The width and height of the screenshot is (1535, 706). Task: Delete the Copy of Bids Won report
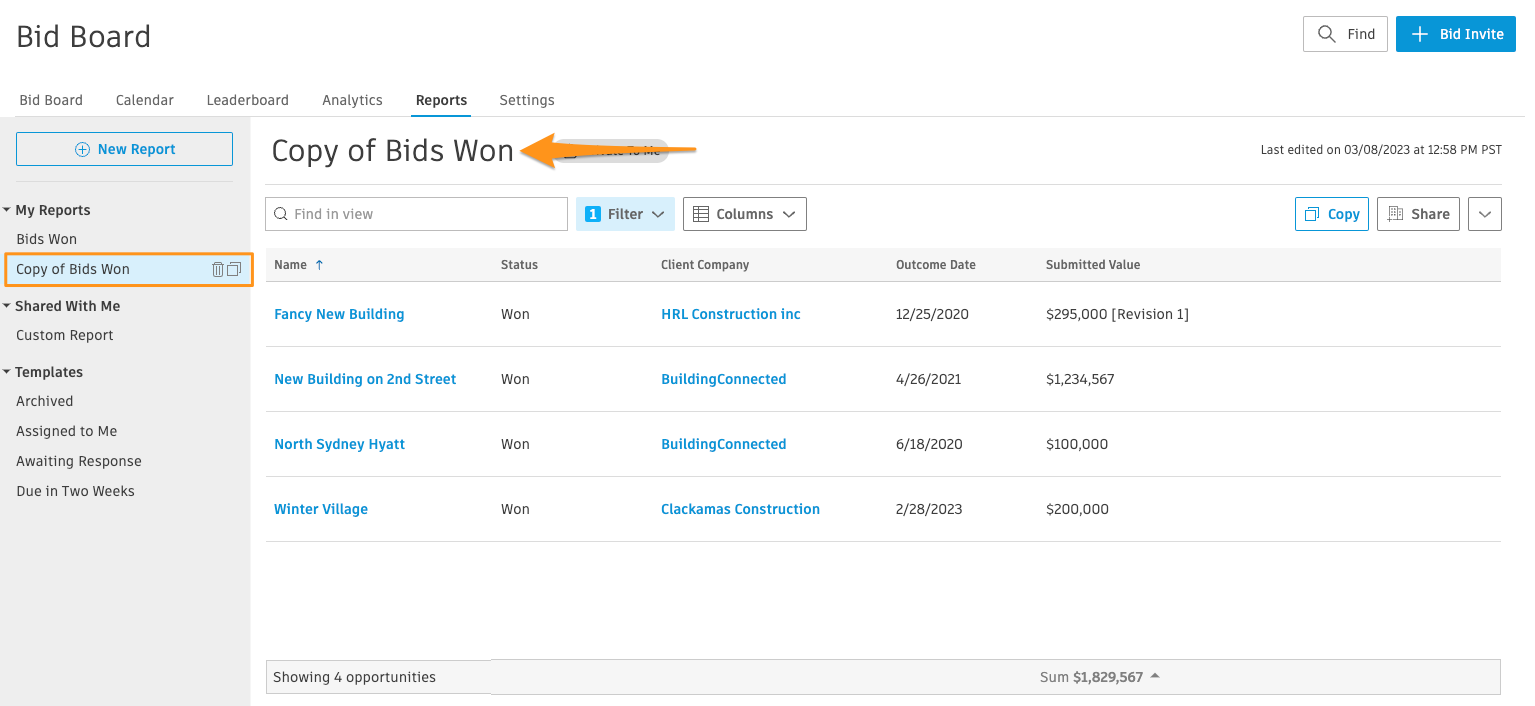click(218, 269)
